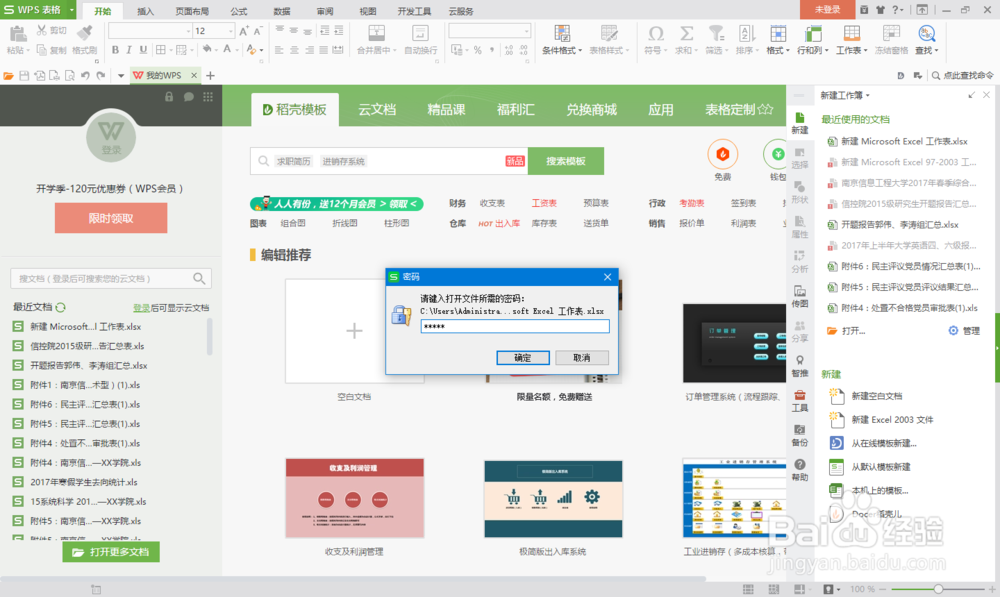Open 行和列 rows and columns tool

pyautogui.click(x=812, y=33)
